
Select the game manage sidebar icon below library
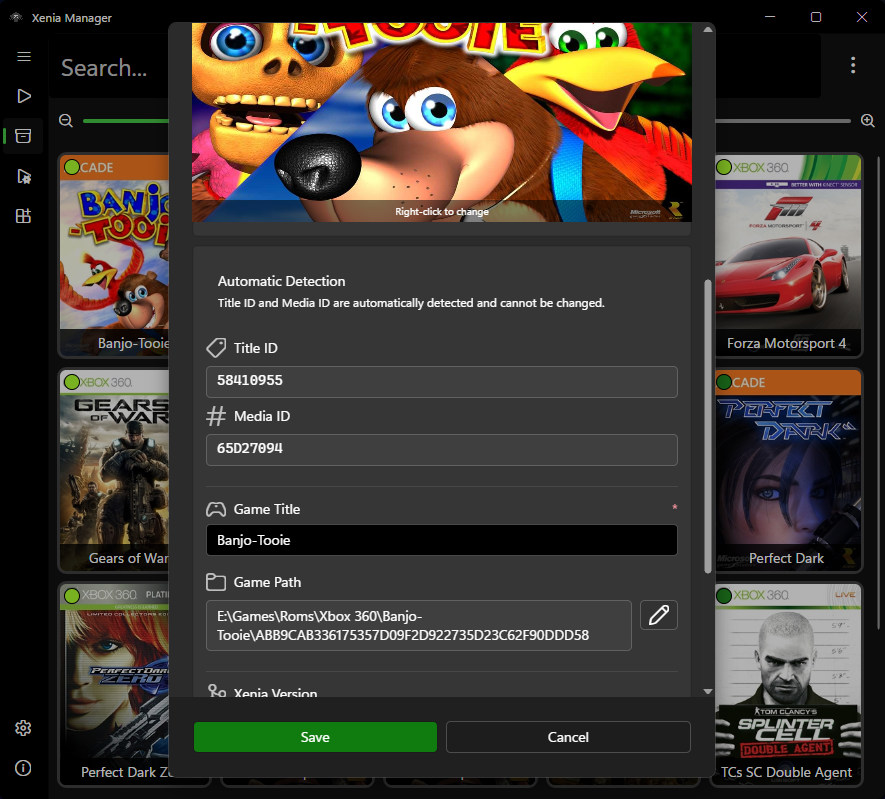(24, 176)
